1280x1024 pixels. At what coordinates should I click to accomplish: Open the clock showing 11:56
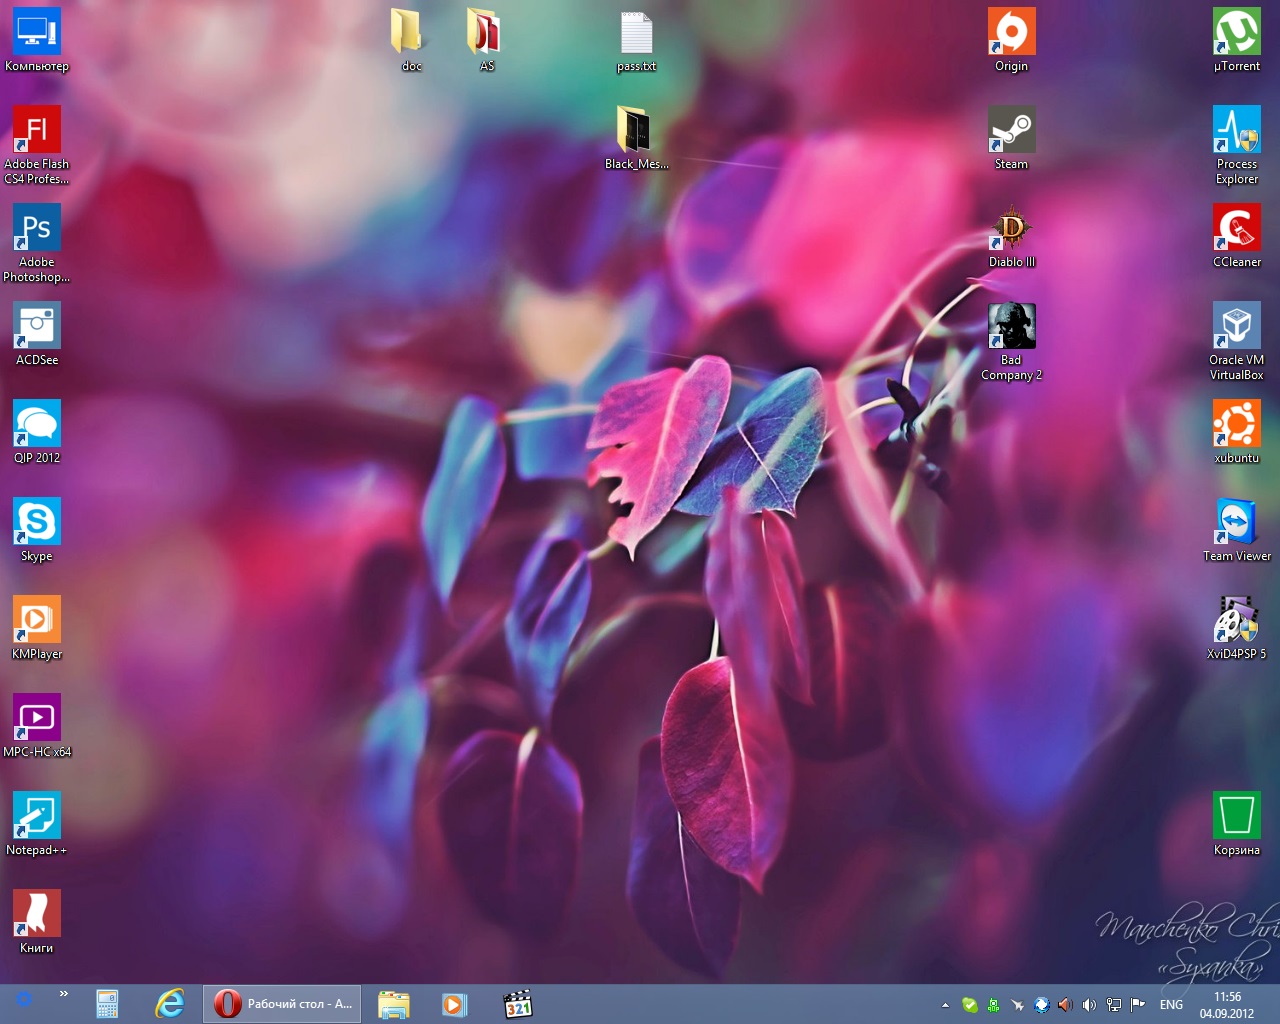(1227, 1005)
